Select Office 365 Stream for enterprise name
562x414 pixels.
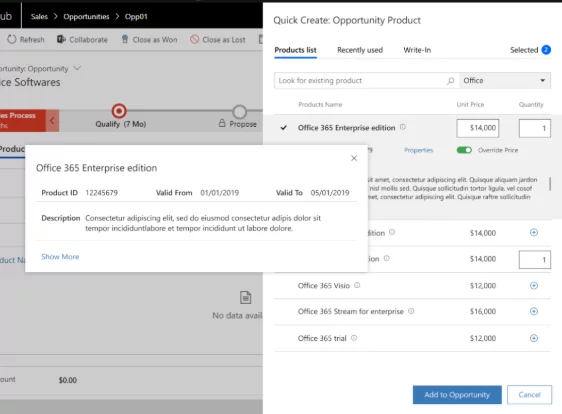click(351, 311)
